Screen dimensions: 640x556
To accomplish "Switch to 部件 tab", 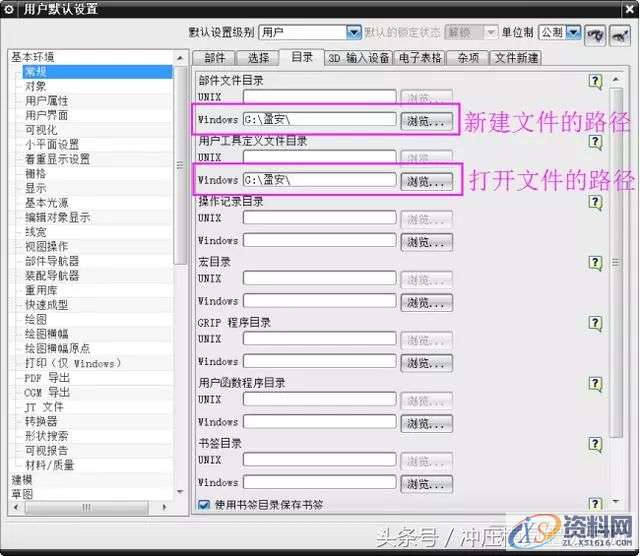I will [x=215, y=58].
